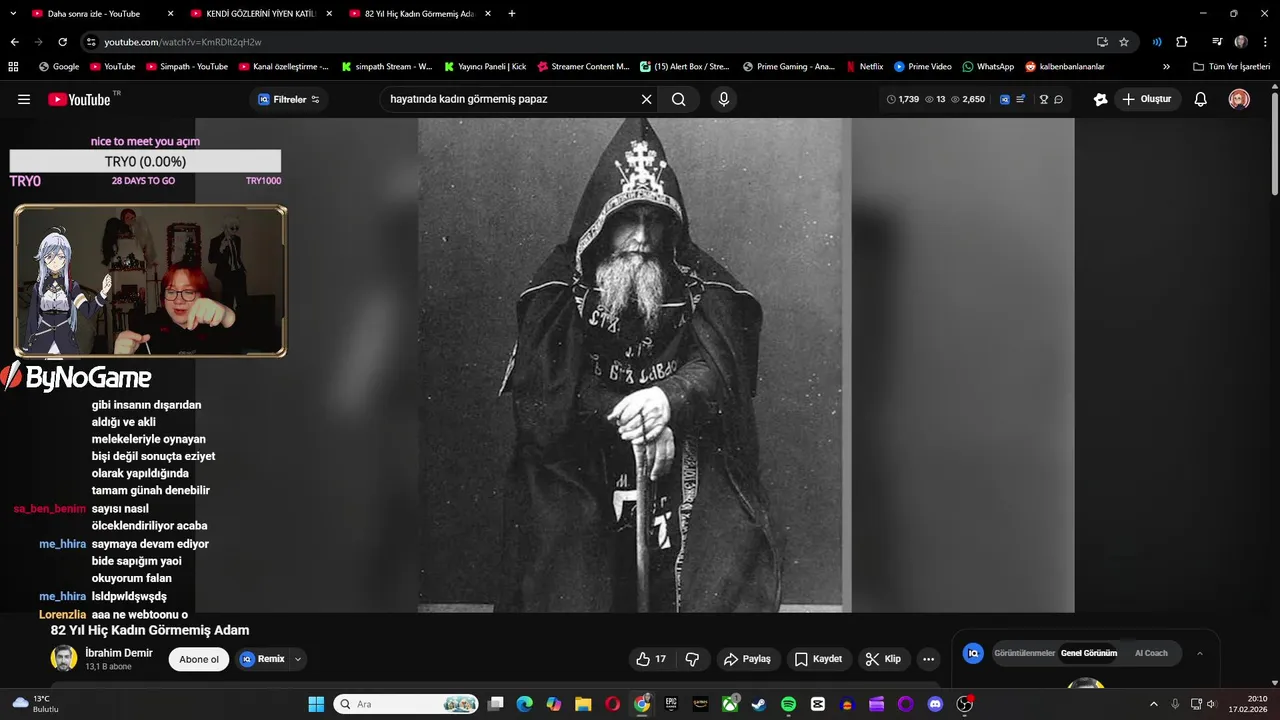Switch to Genel Görünüm tab

(x=1089, y=653)
